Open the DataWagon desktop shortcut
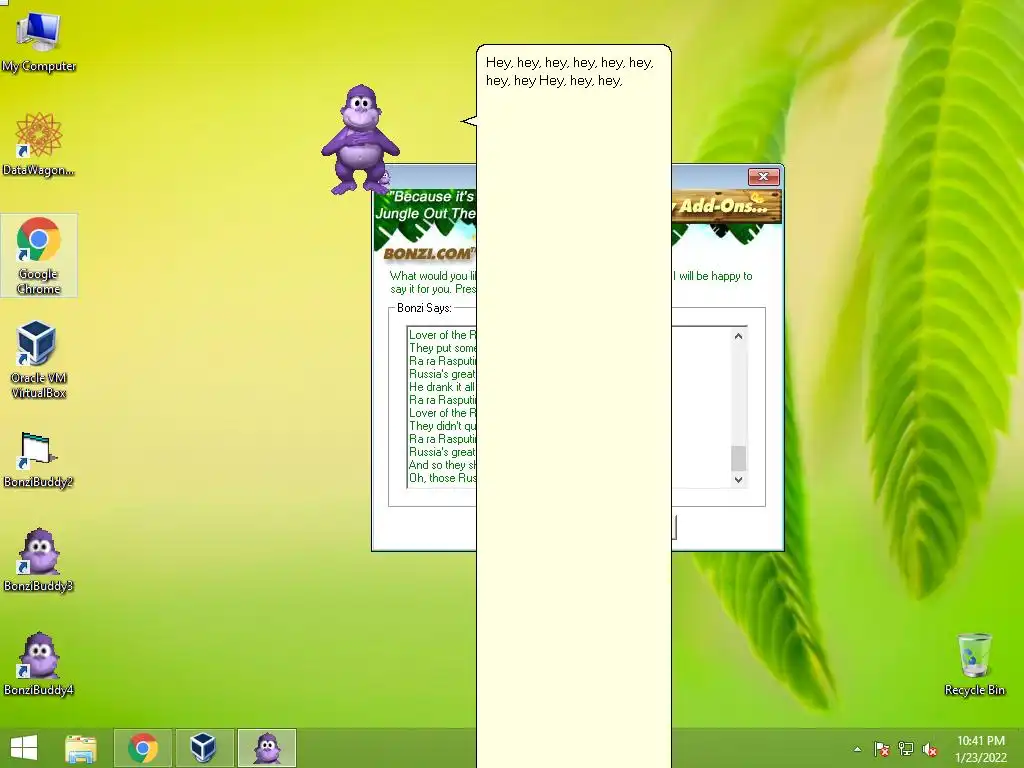The image size is (1024, 768). click(39, 144)
